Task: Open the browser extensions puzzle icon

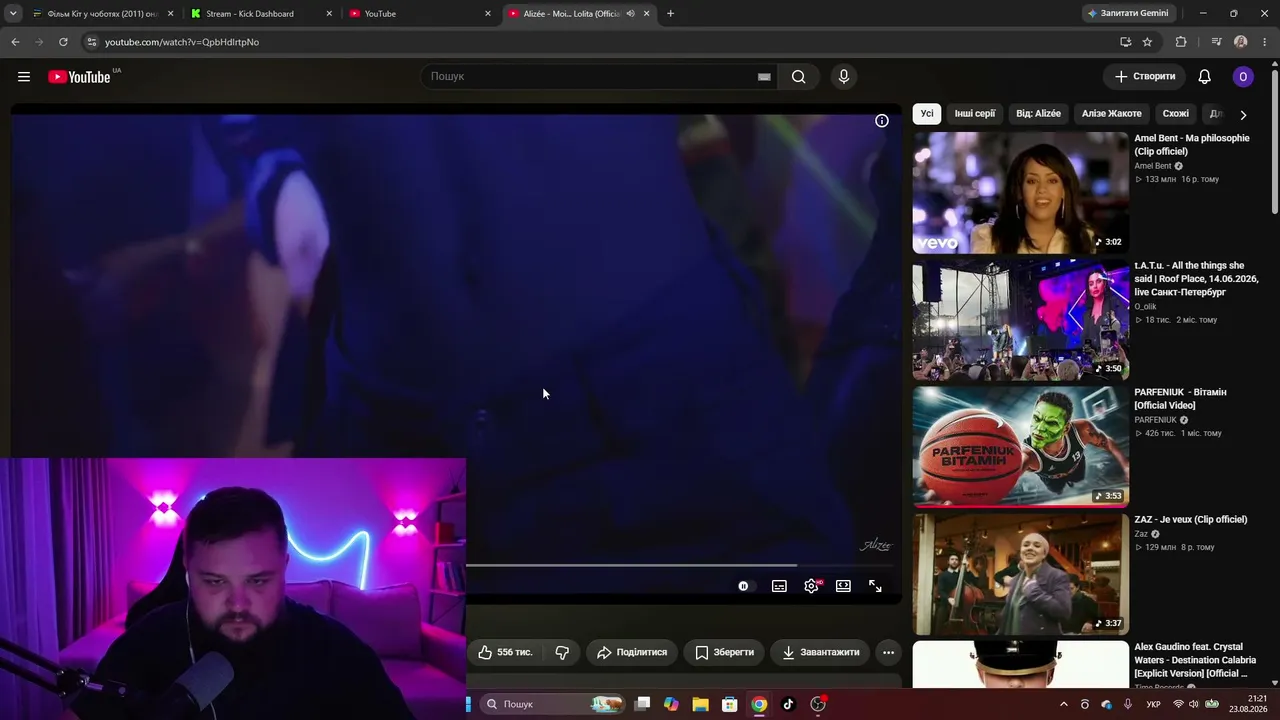Action: 1181,42
